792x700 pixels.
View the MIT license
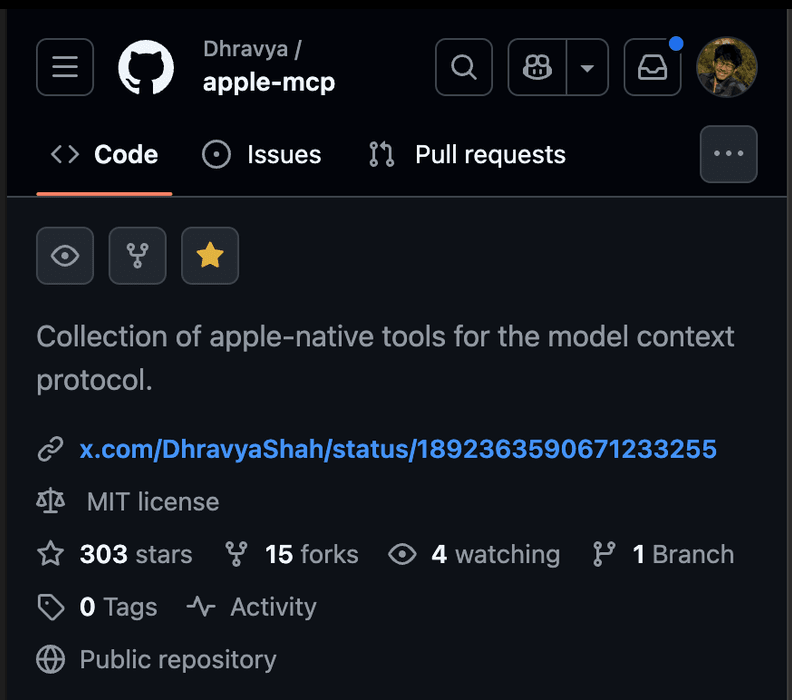point(152,501)
